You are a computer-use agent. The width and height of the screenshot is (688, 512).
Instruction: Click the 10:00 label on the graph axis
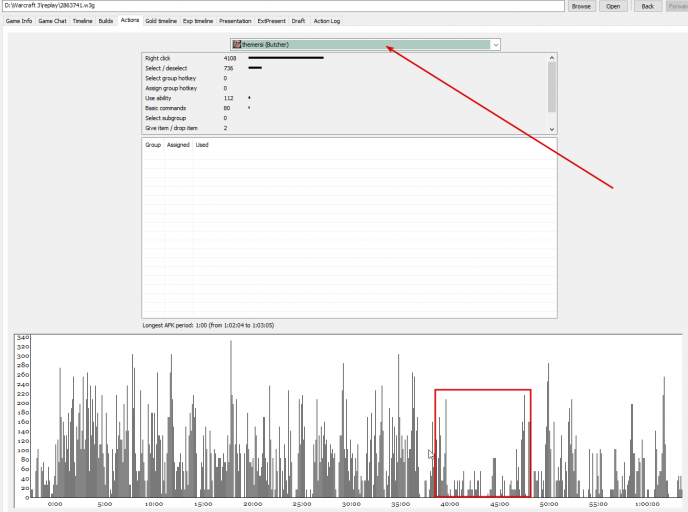coord(154,504)
